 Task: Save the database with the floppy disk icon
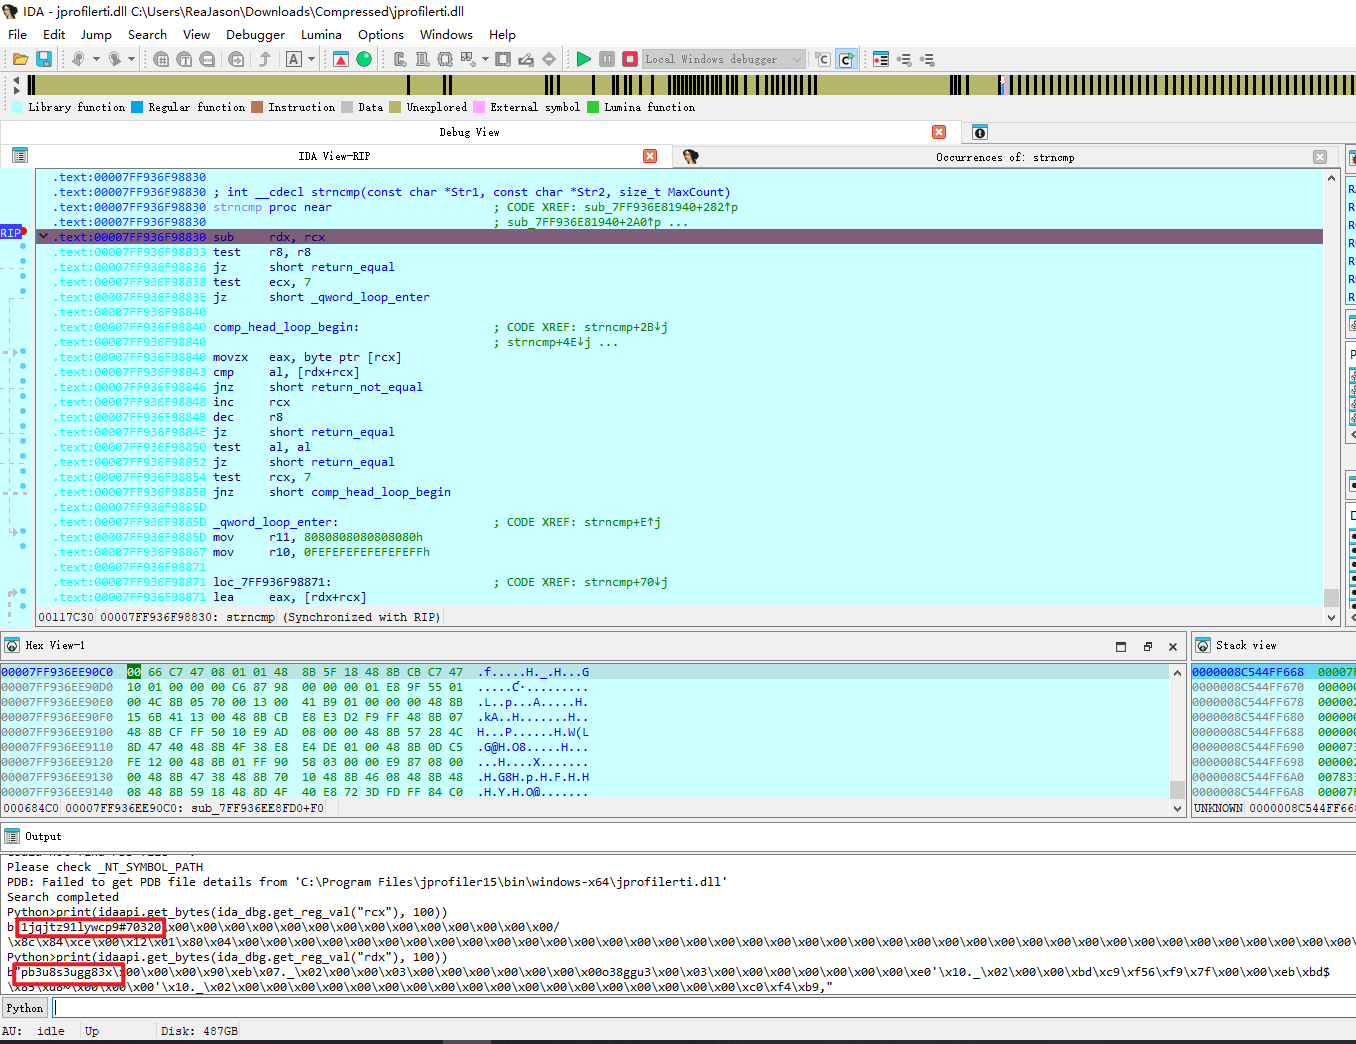[x=44, y=59]
